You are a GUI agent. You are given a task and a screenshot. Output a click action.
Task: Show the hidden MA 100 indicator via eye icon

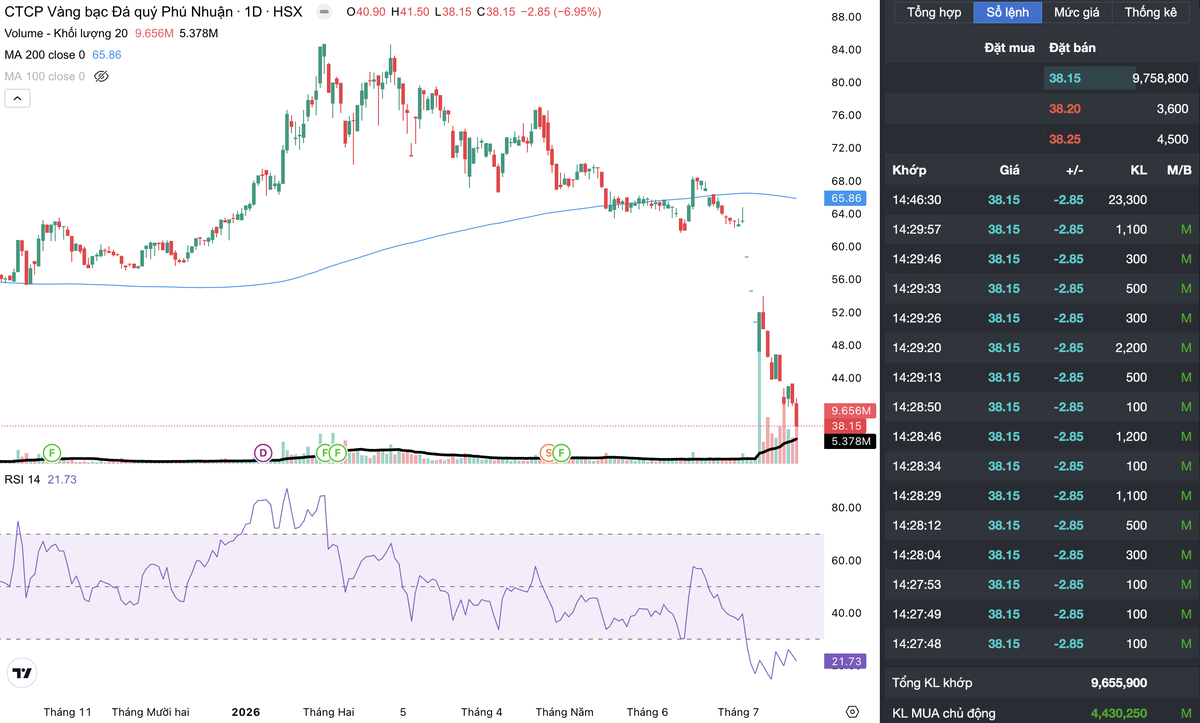point(100,76)
